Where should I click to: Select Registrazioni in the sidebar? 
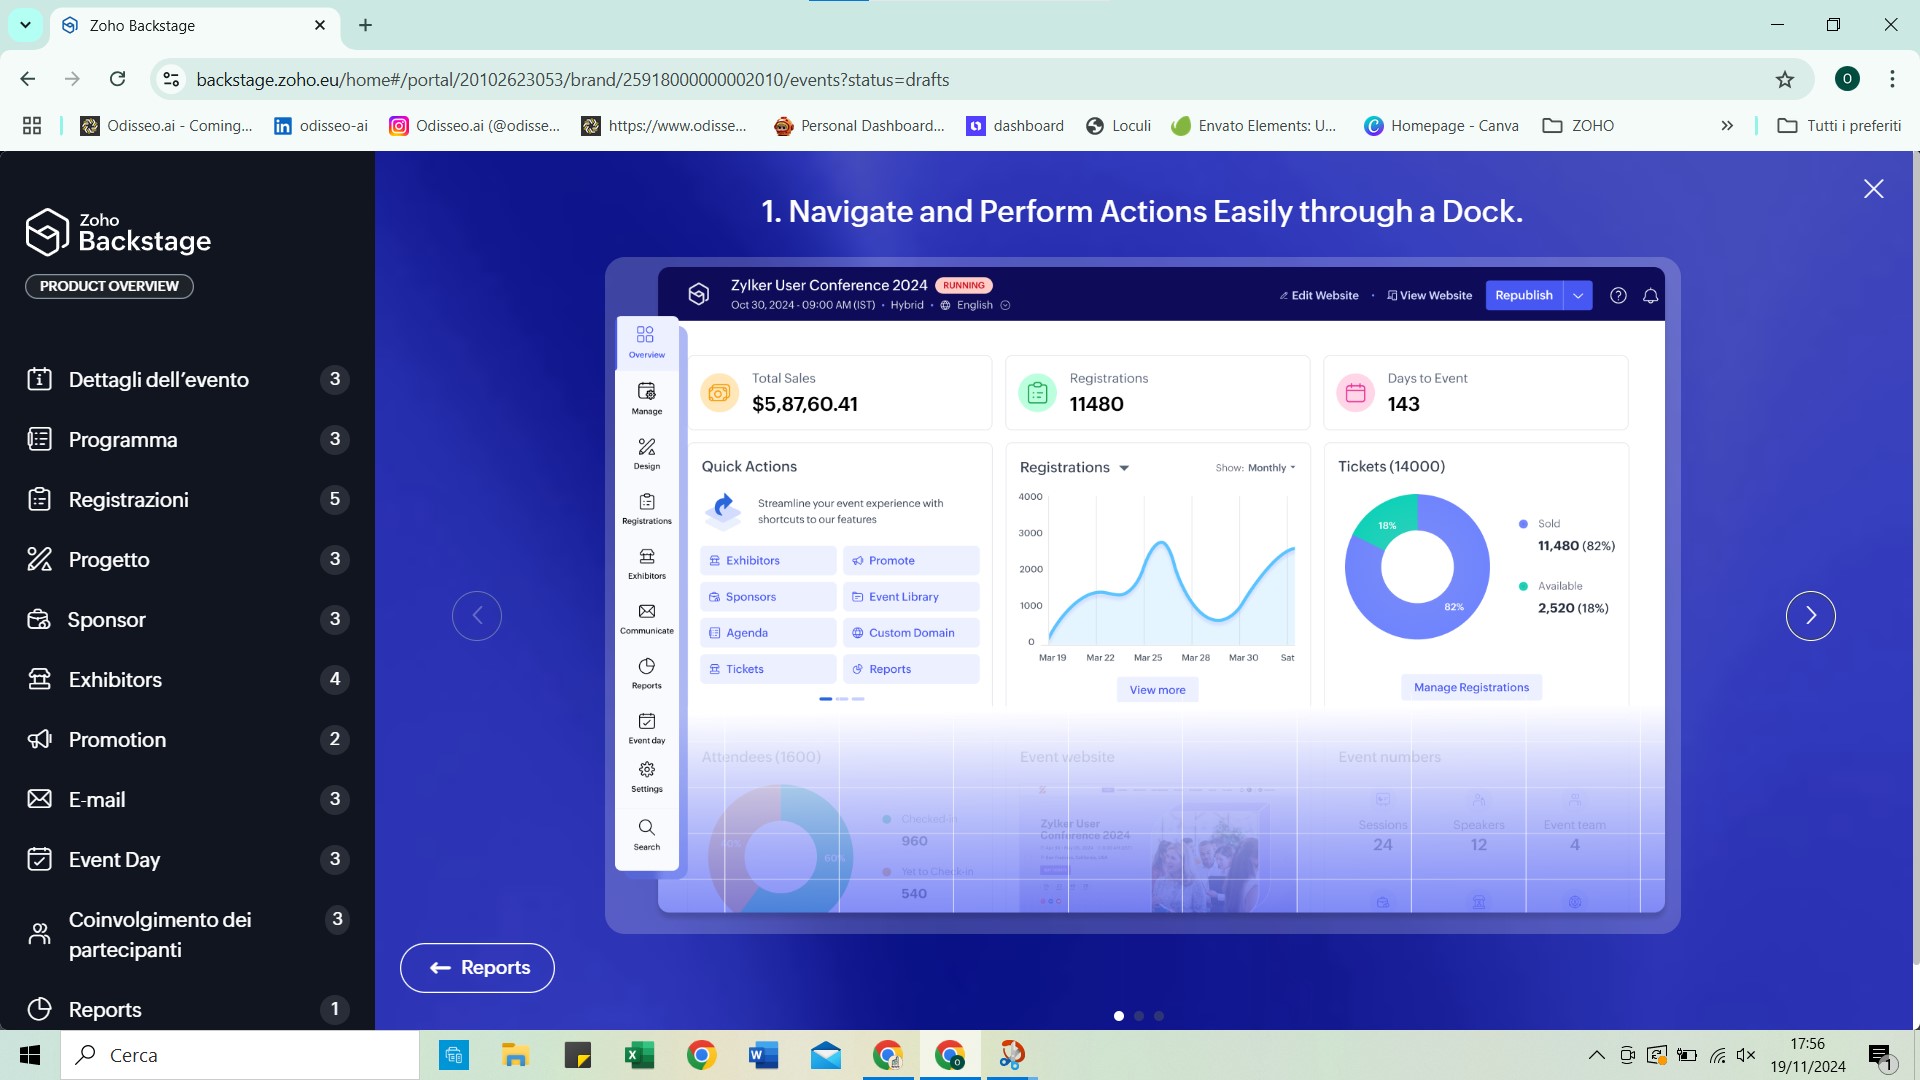coord(187,499)
